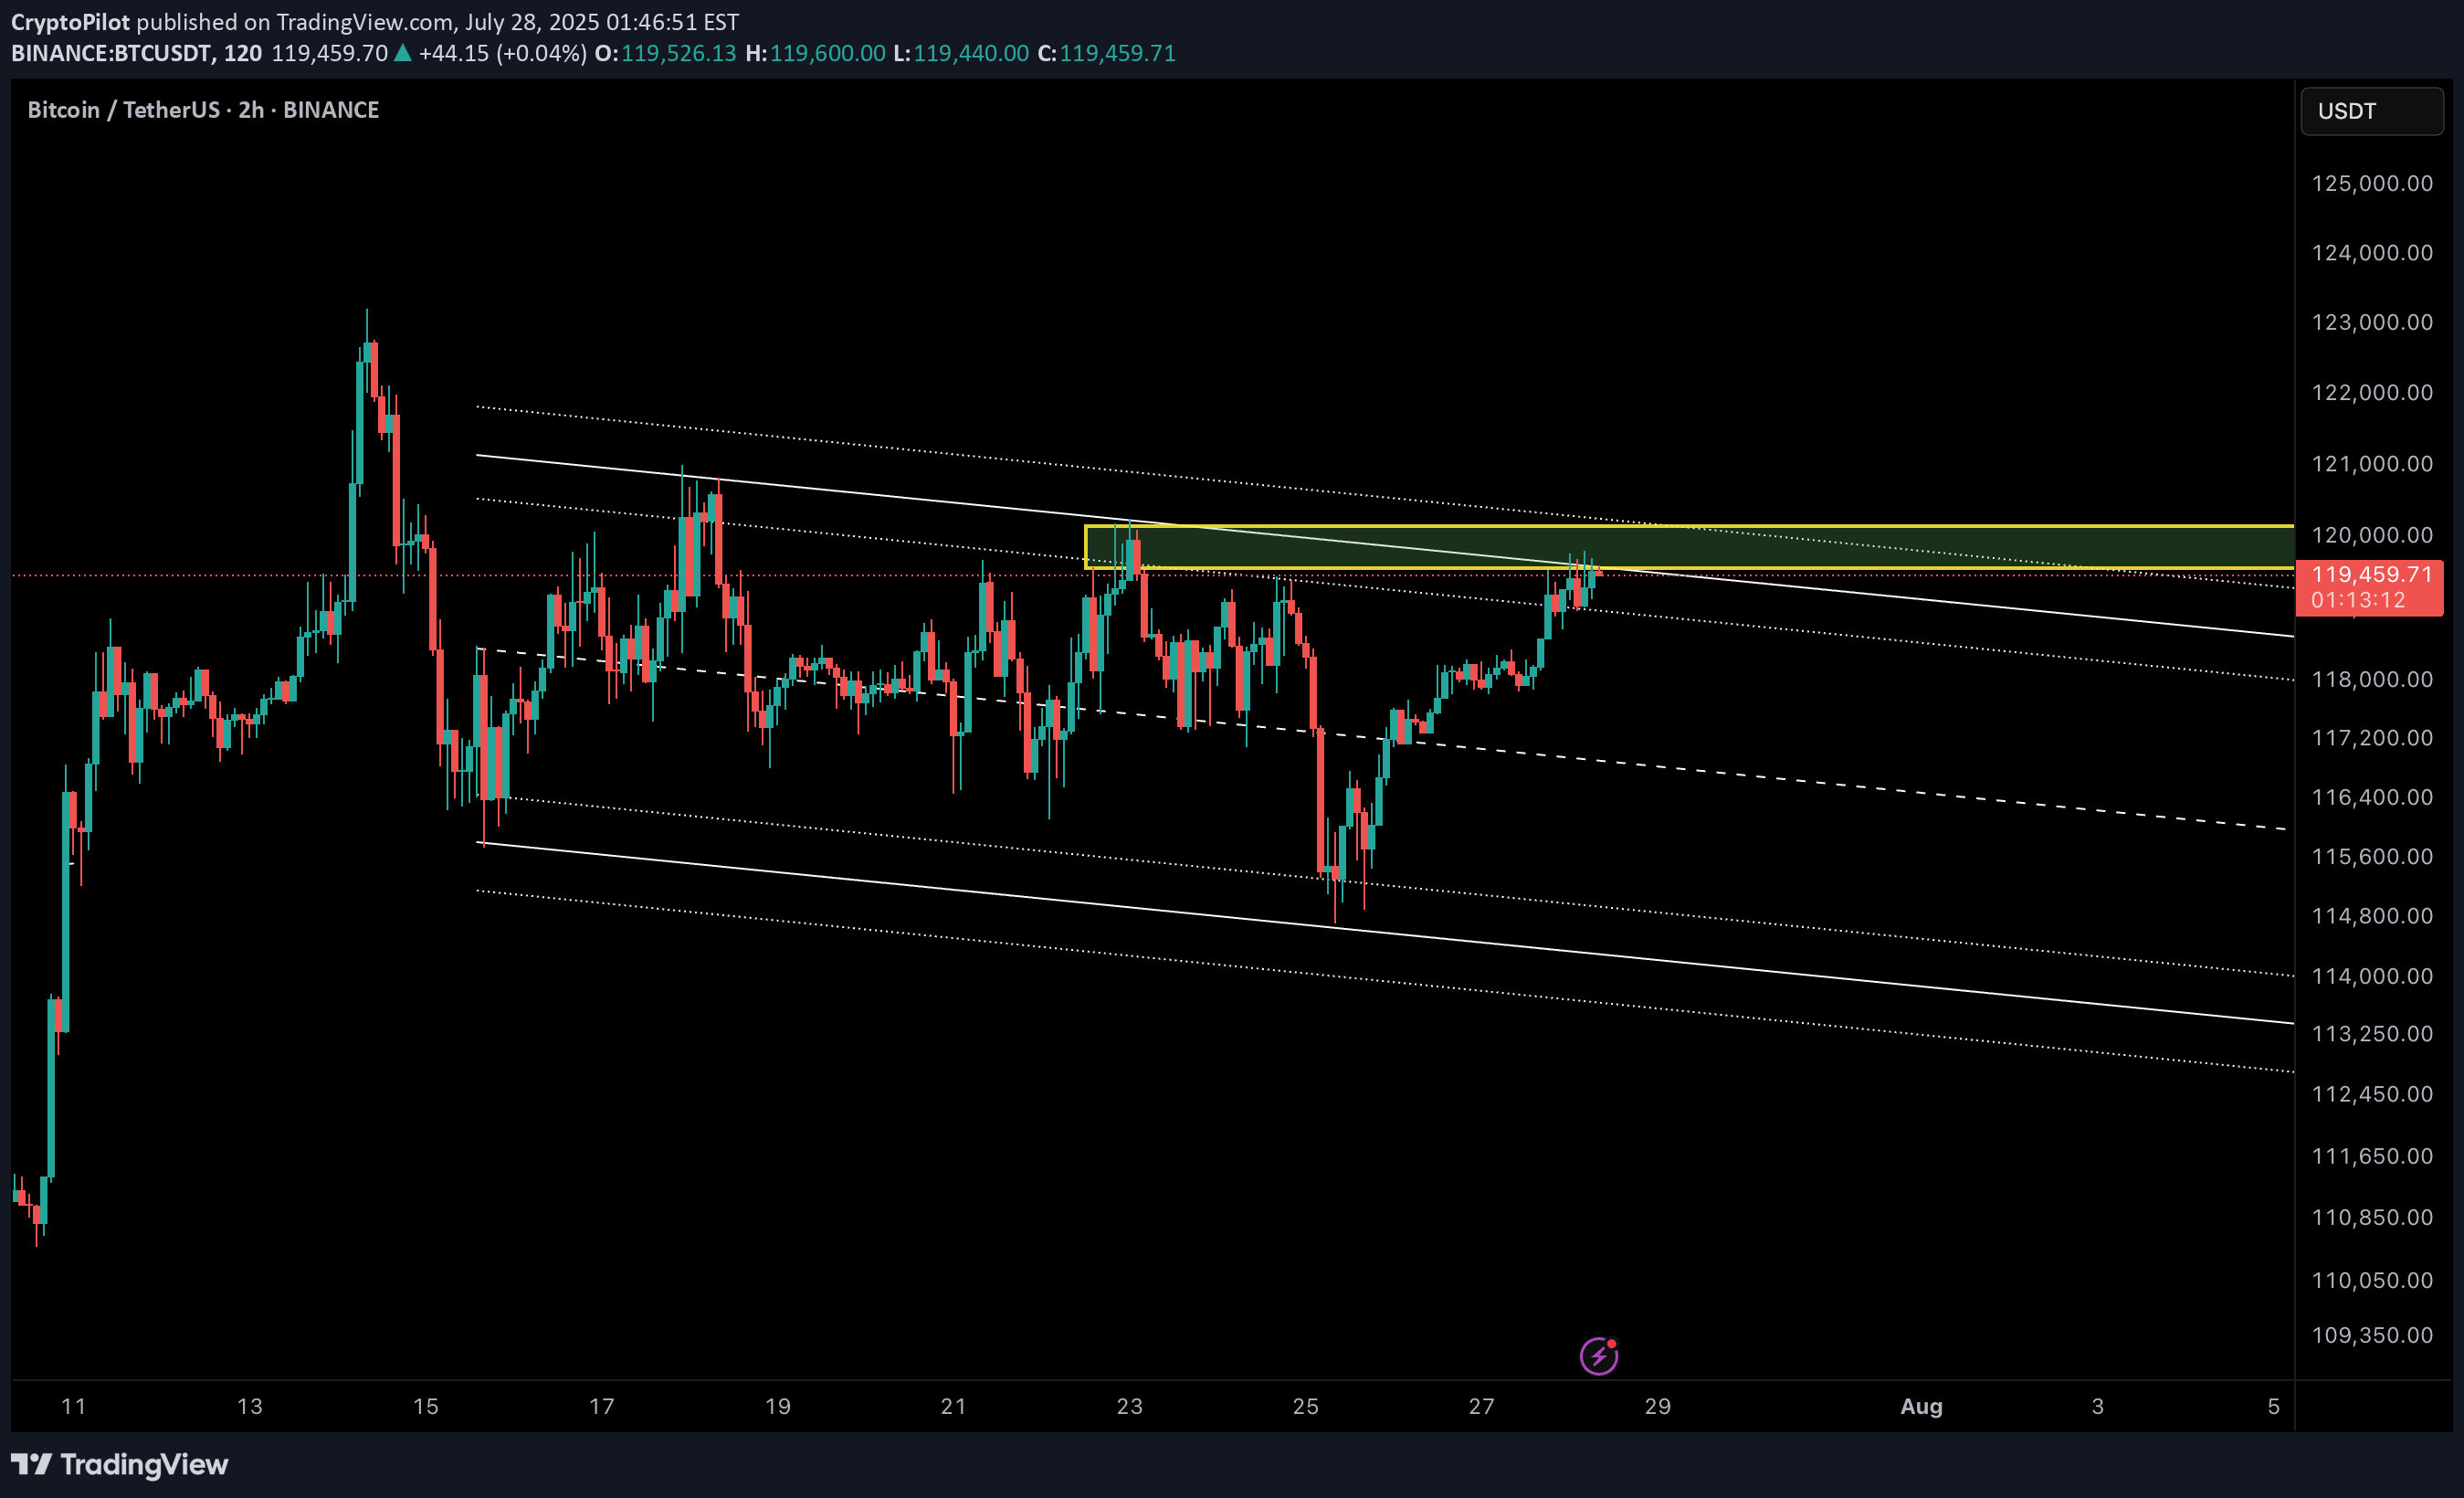Click the purple lightning event icon
The height and width of the screenshot is (1498, 2464).
1598,1356
